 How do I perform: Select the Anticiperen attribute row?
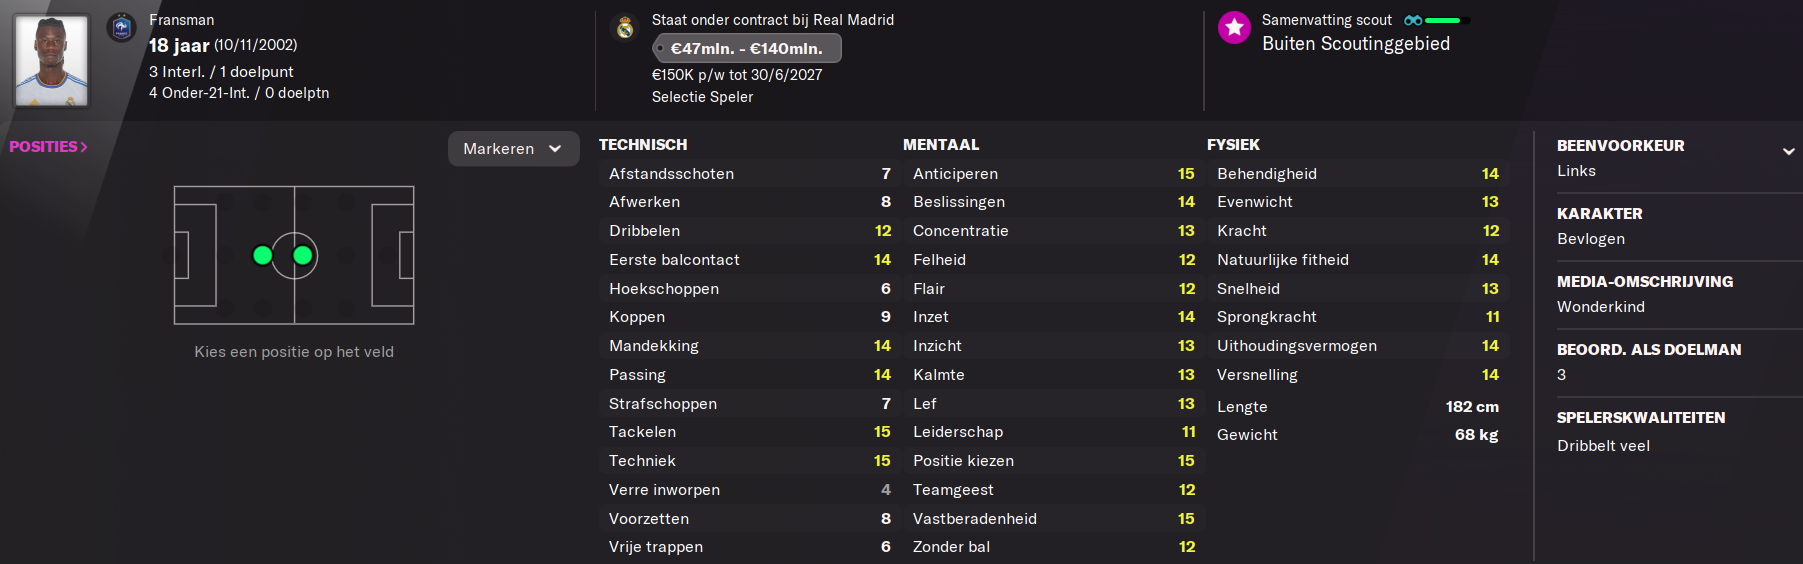click(1052, 174)
